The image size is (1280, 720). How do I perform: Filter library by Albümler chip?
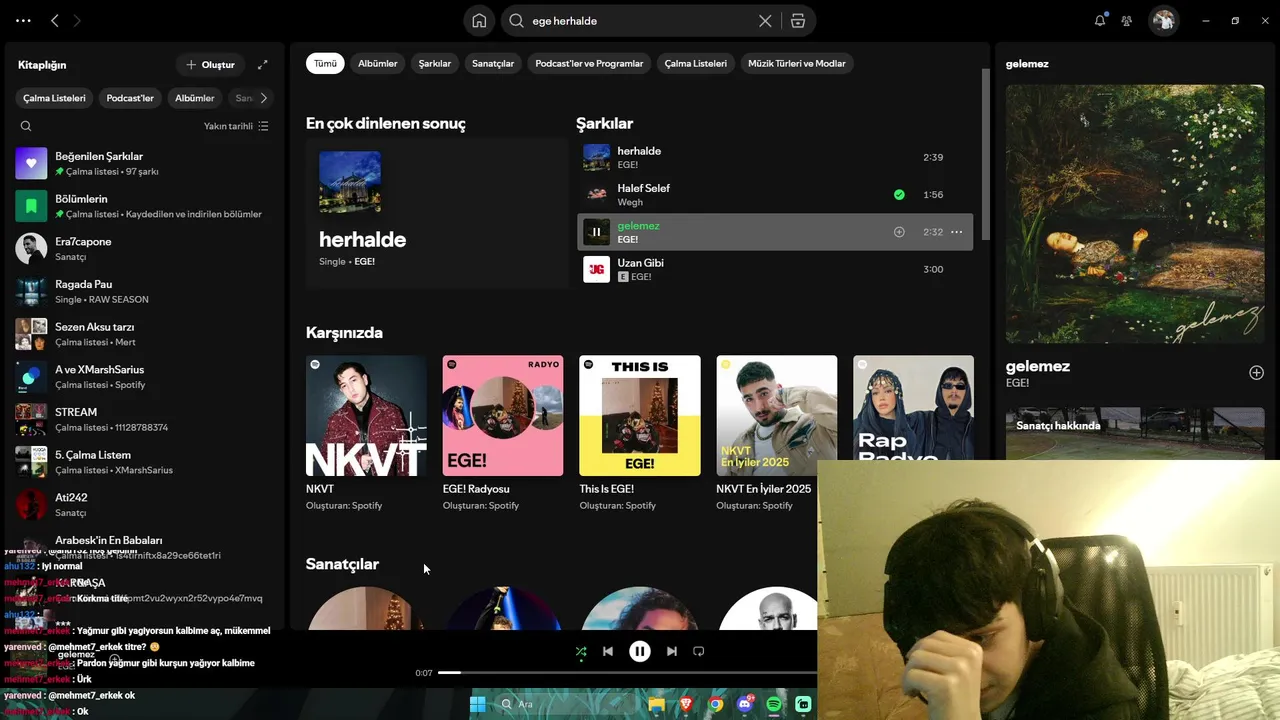[195, 98]
